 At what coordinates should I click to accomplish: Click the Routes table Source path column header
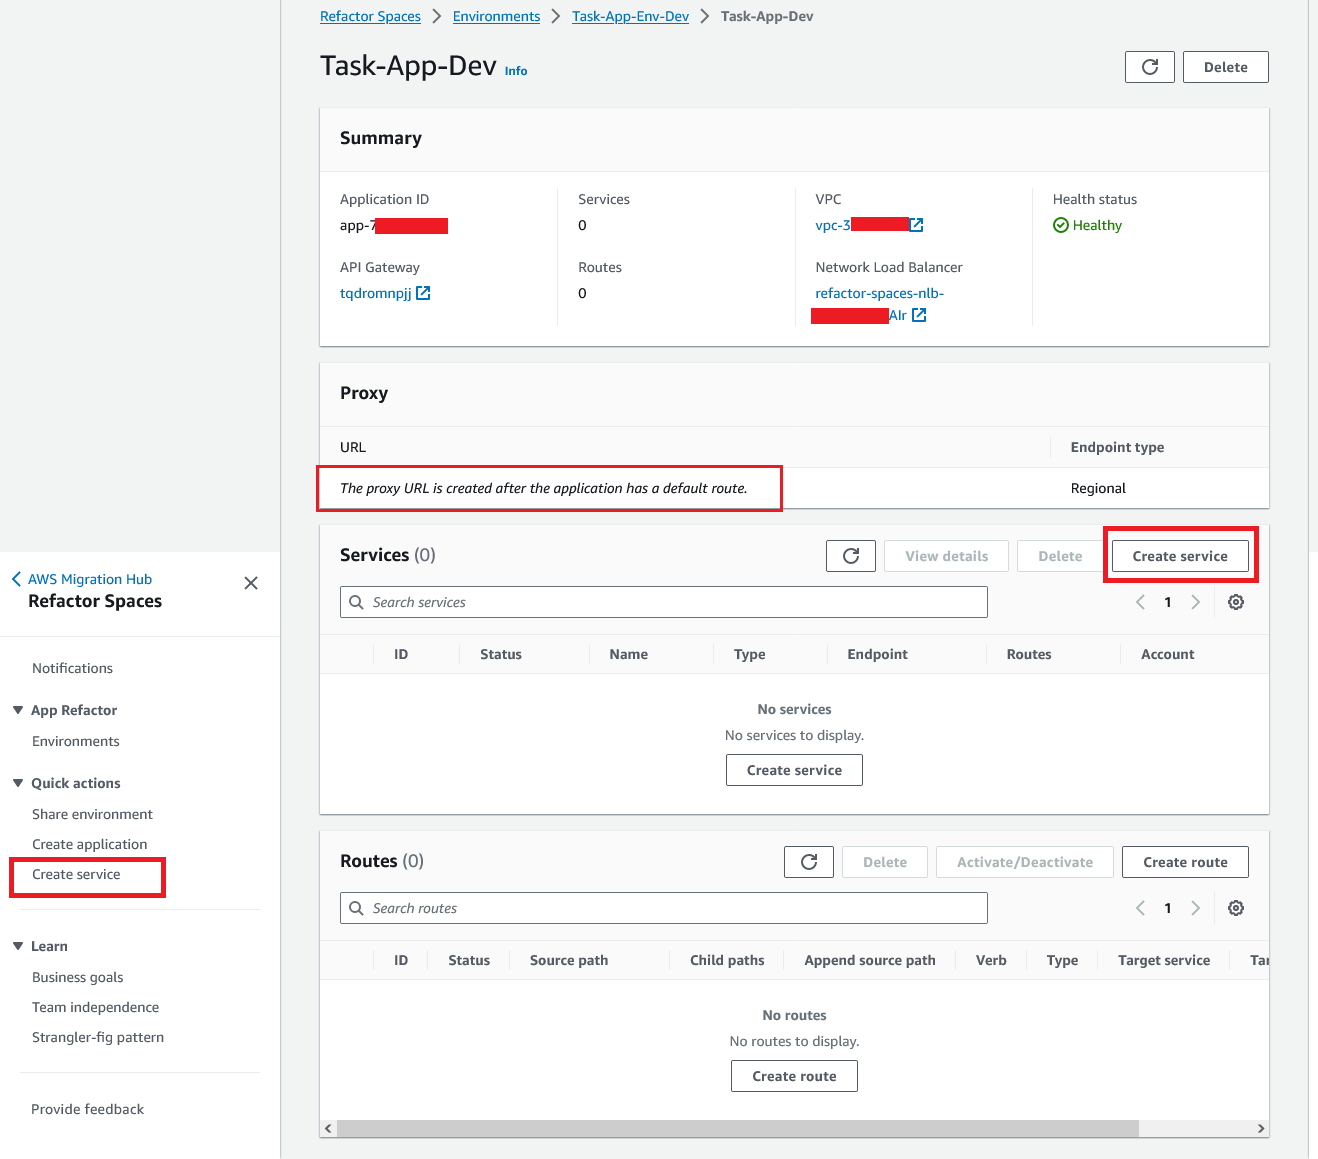[569, 960]
